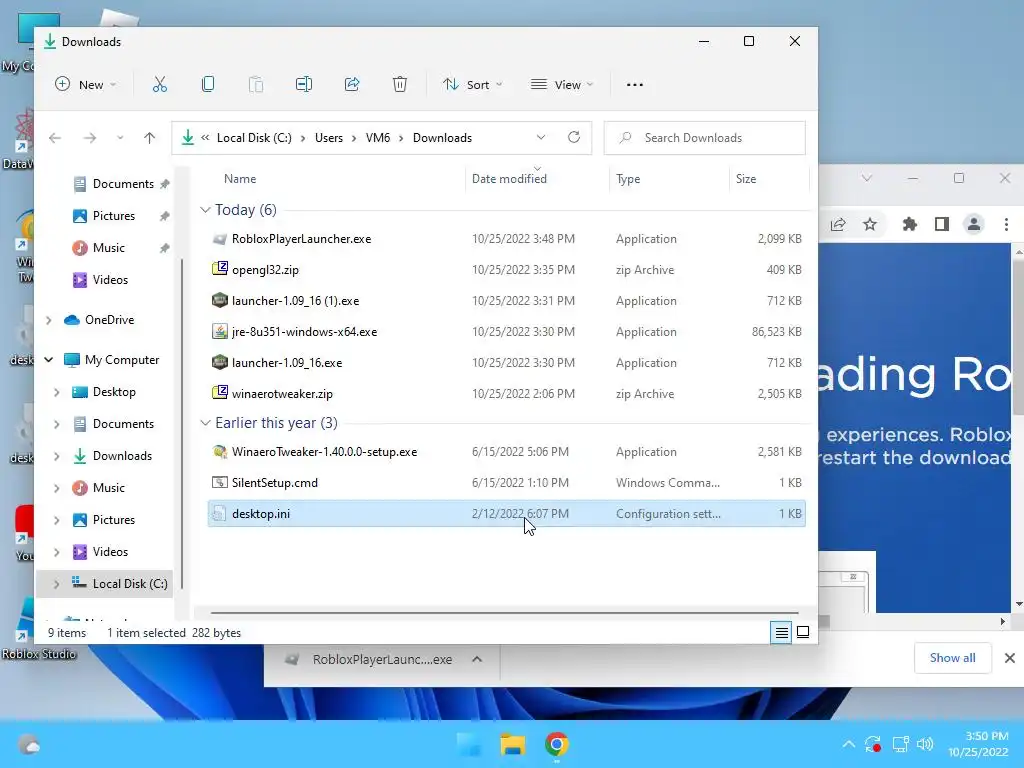Open address bar history dropdown

coord(541,137)
